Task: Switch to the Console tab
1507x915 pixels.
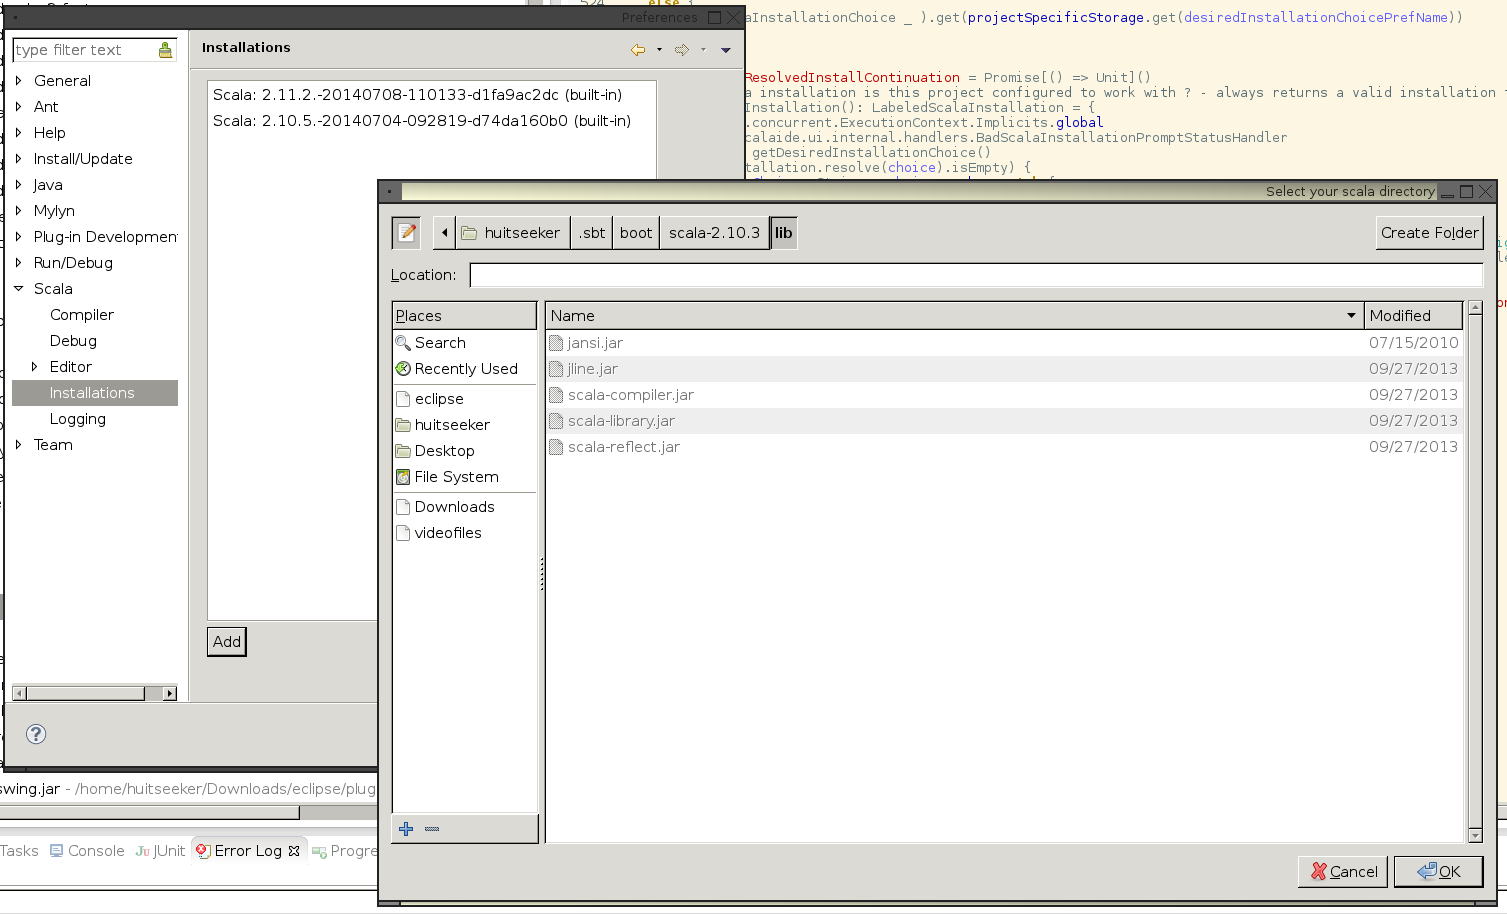Action: [x=87, y=851]
